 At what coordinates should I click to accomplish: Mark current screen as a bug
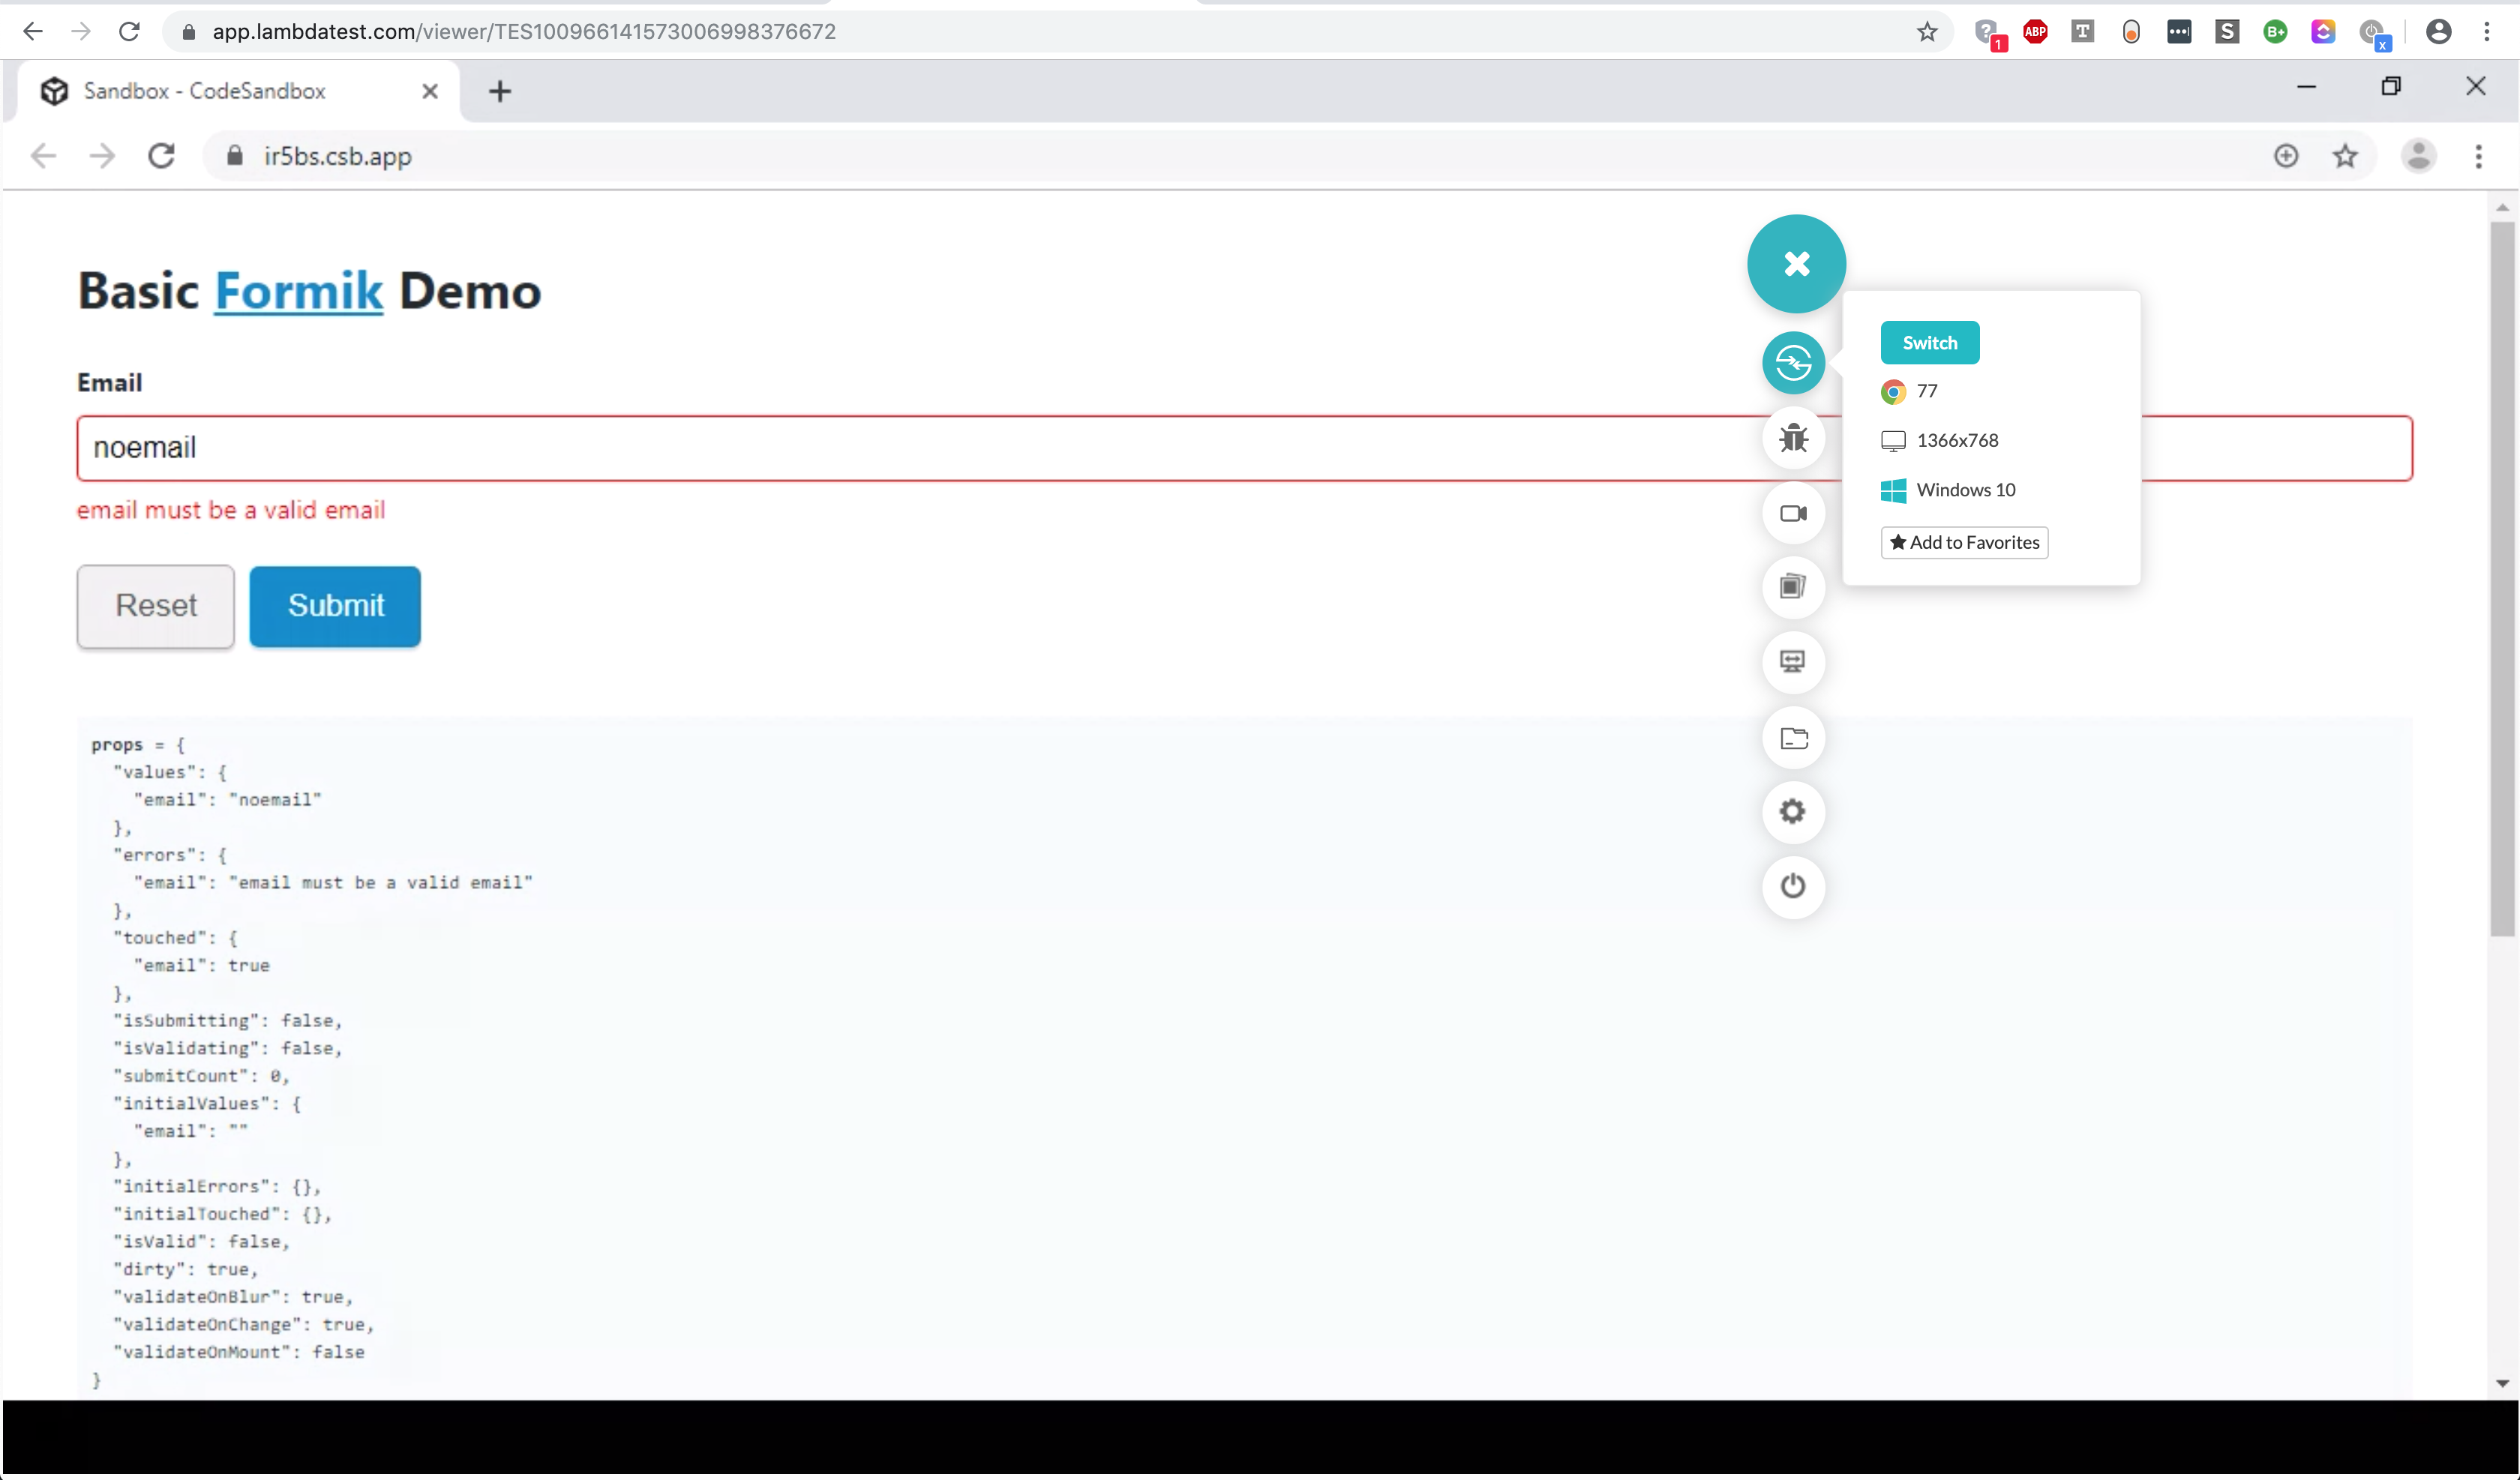1793,438
